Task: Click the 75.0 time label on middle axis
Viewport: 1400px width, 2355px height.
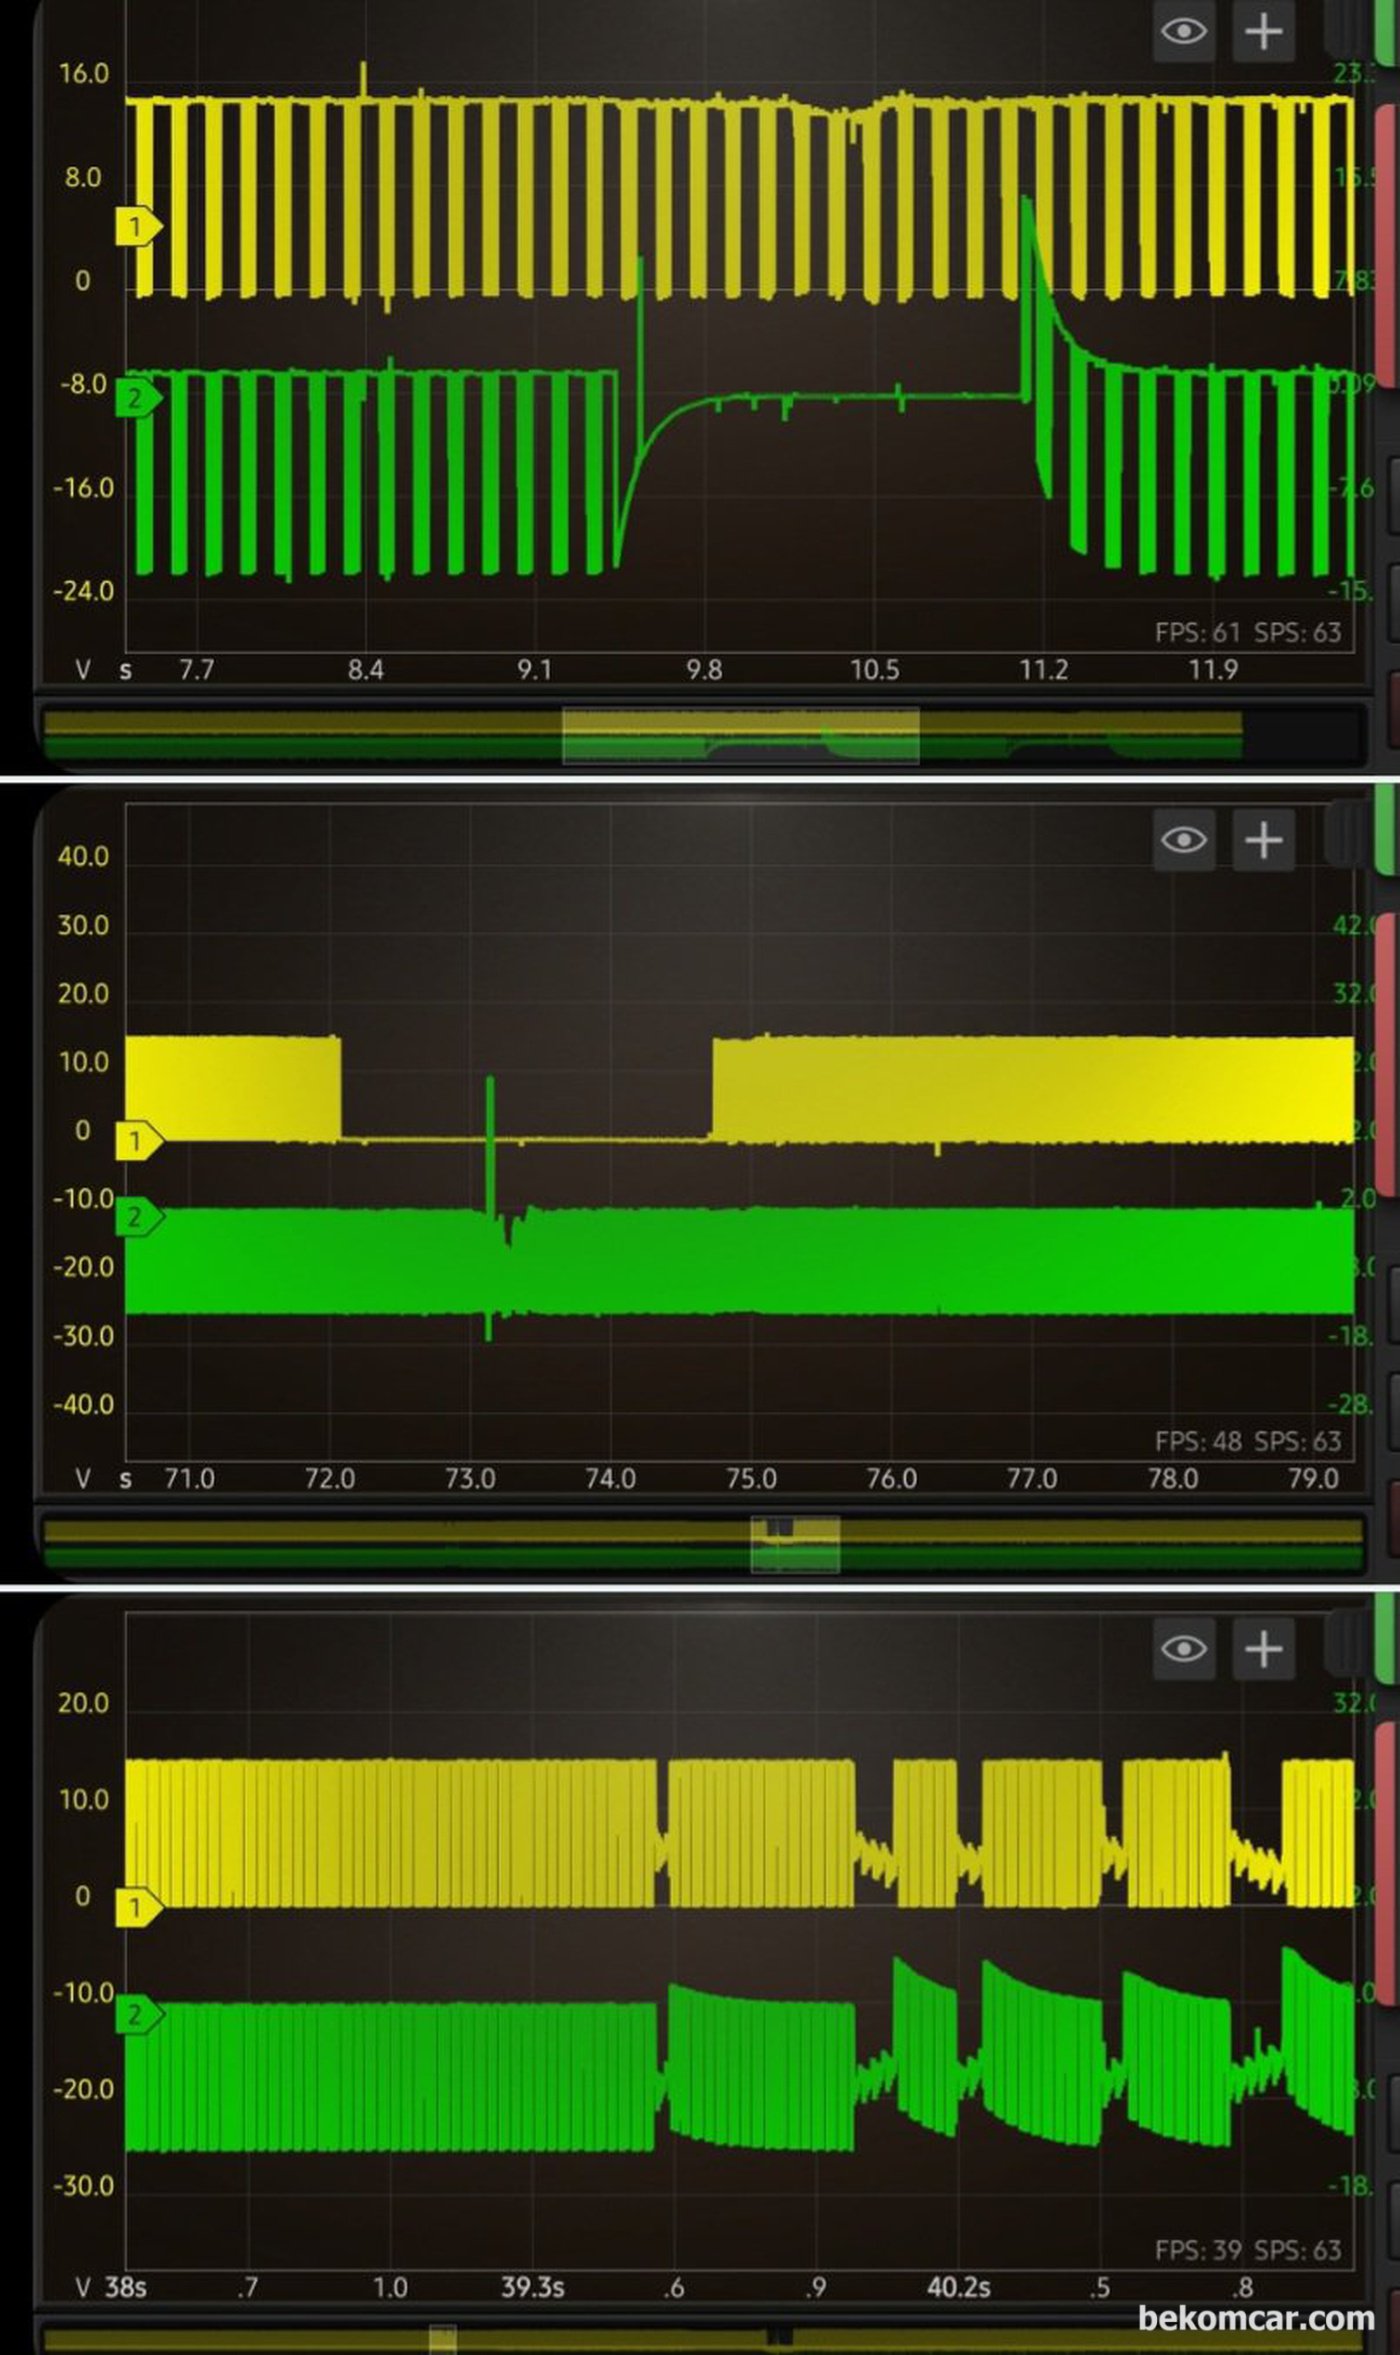Action: 751,1478
